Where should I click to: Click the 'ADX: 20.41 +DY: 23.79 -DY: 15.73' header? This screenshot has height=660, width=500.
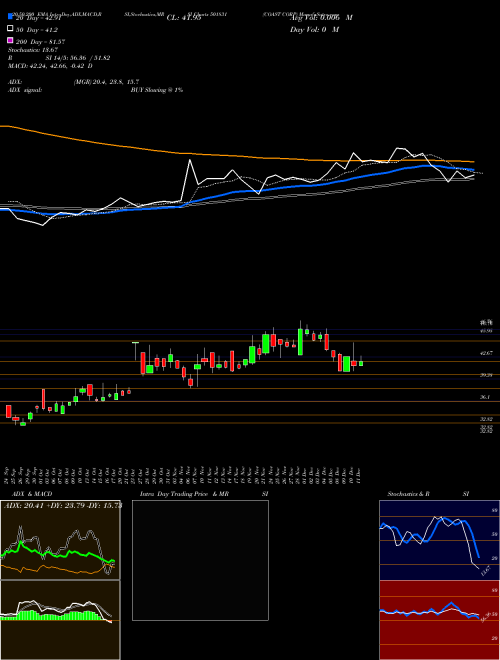click(x=62, y=505)
